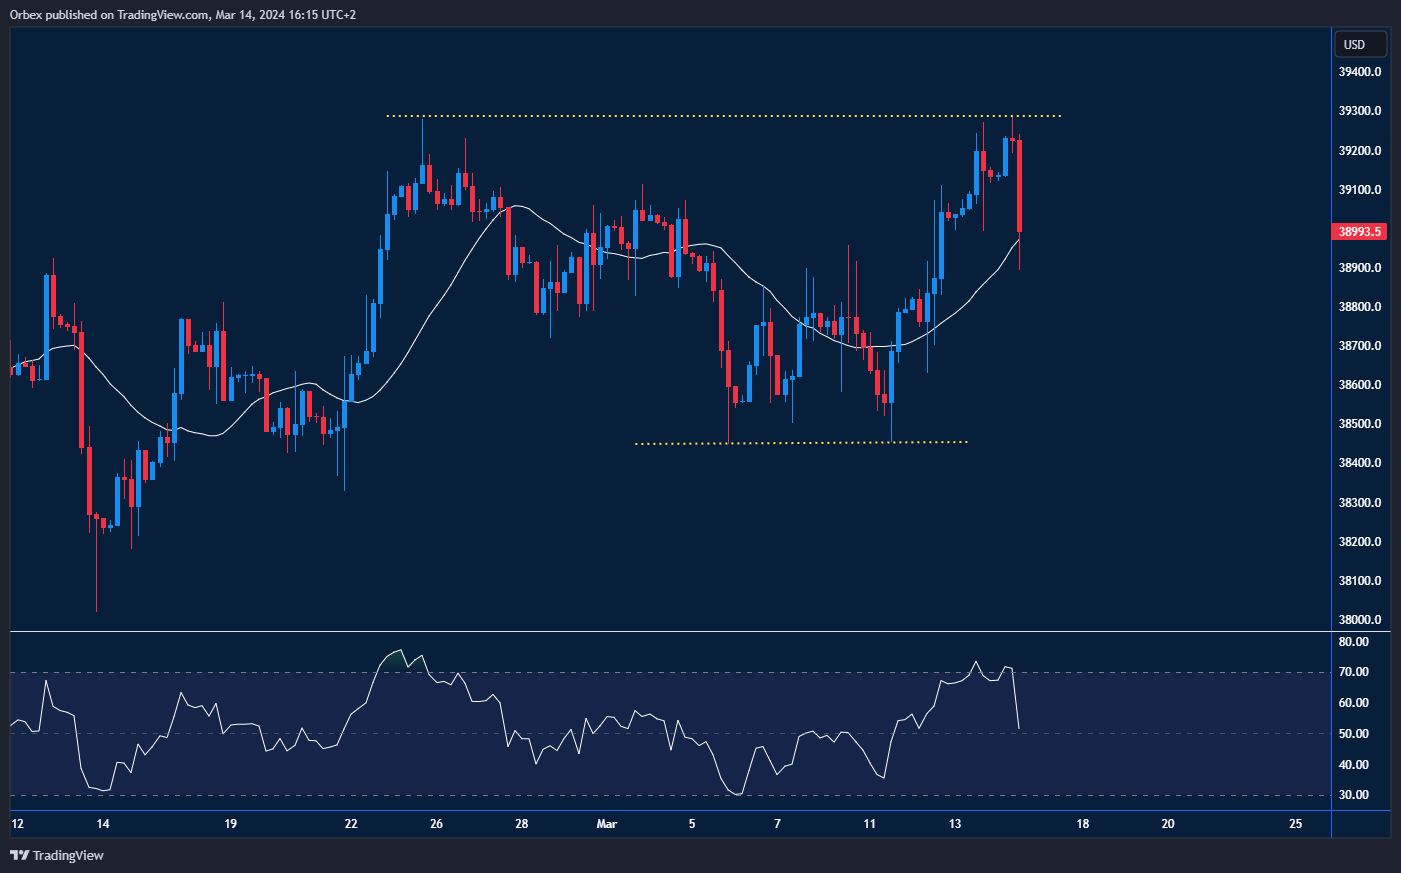Click date 22 on the time axis
The width and height of the screenshot is (1401, 873).
[351, 824]
